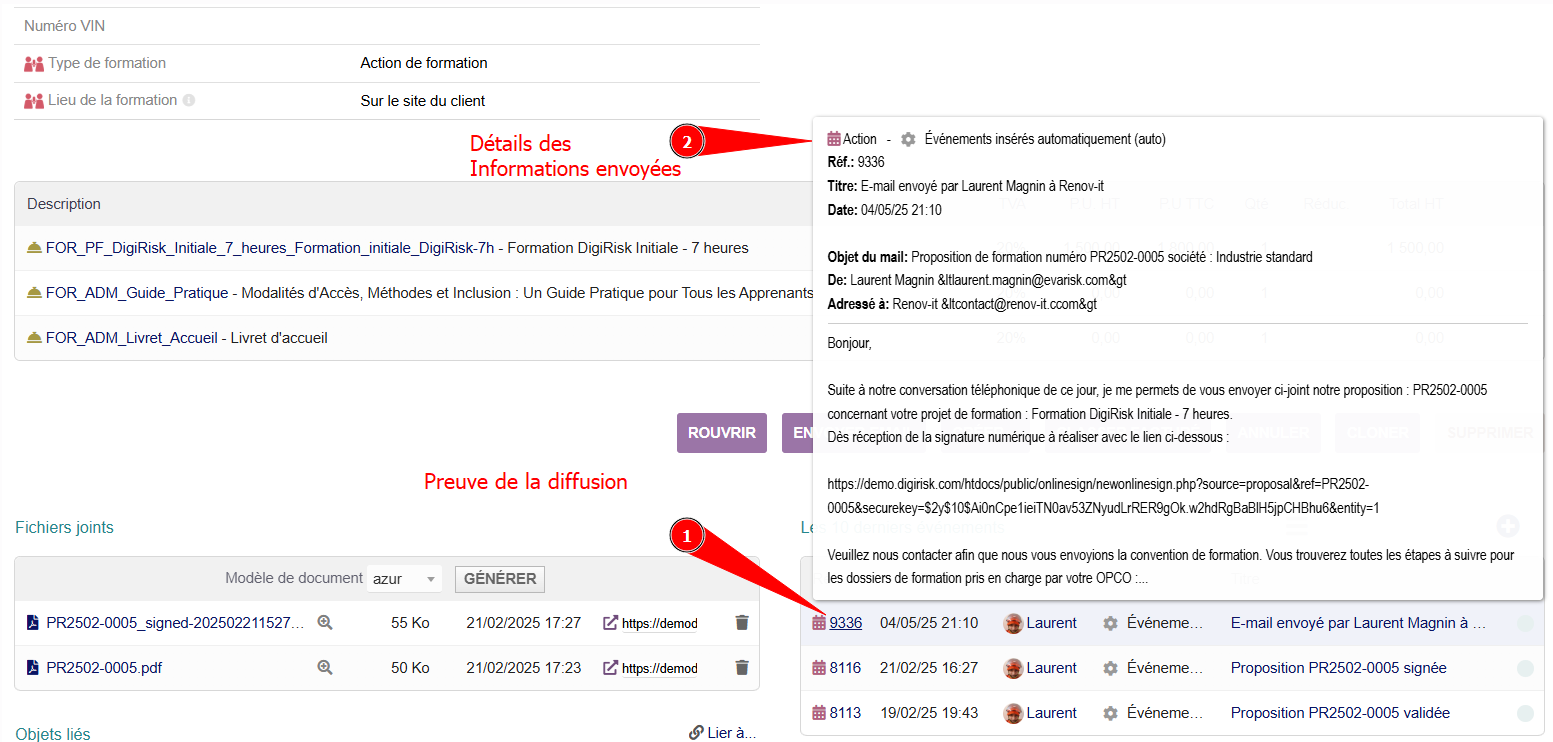Open the external share link icon for PR2502-0005.pdf
Screen dimensions: 1553x742
[610, 667]
